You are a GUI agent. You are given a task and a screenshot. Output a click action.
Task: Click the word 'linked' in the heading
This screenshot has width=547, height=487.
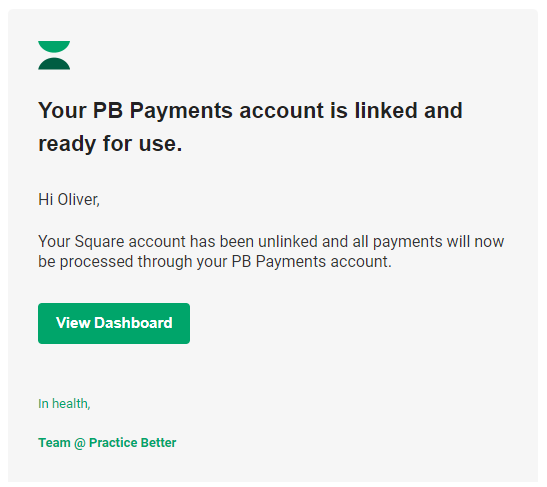(386, 110)
